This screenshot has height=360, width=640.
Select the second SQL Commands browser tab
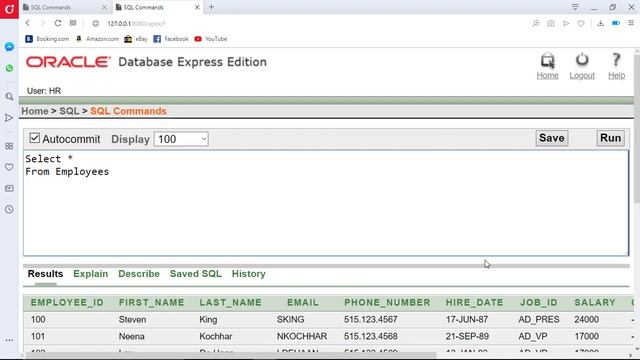coord(157,7)
